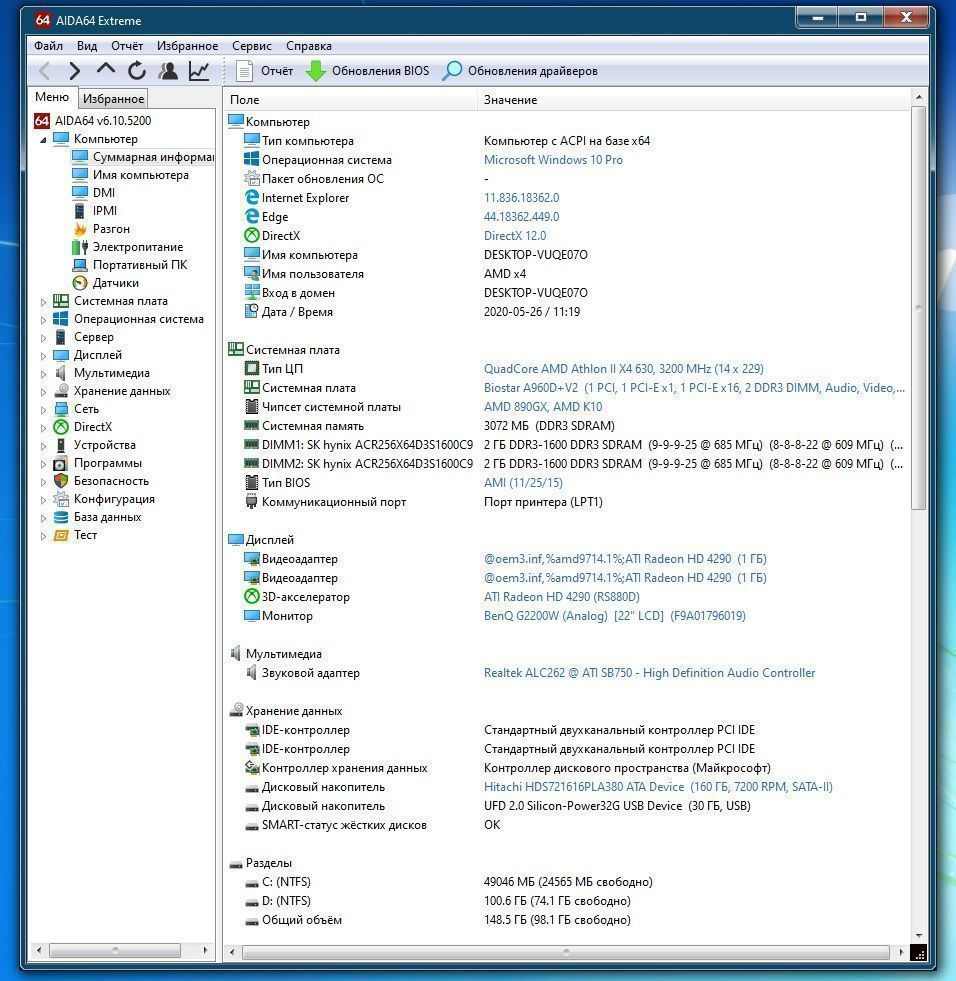
Task: Expand the Сеть tree node
Action: 43,410
